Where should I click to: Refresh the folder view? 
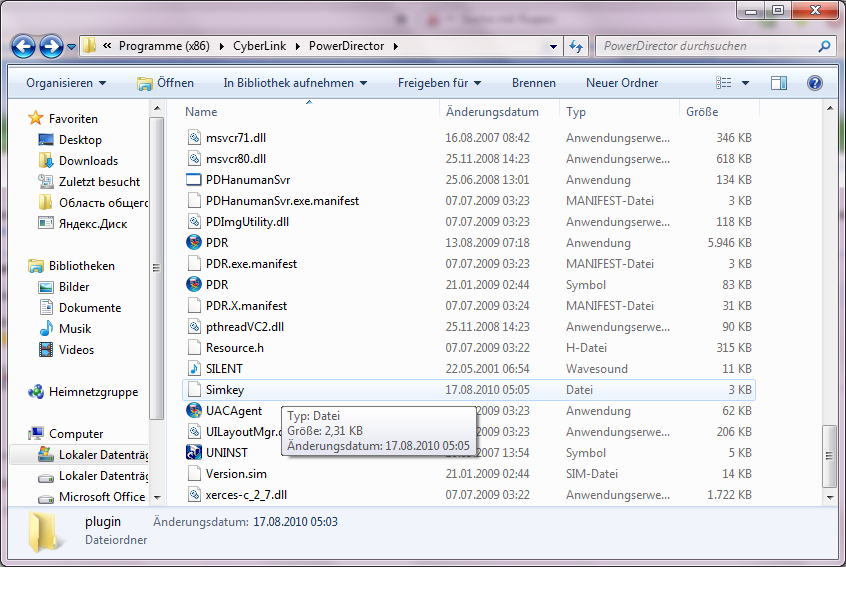[x=576, y=46]
